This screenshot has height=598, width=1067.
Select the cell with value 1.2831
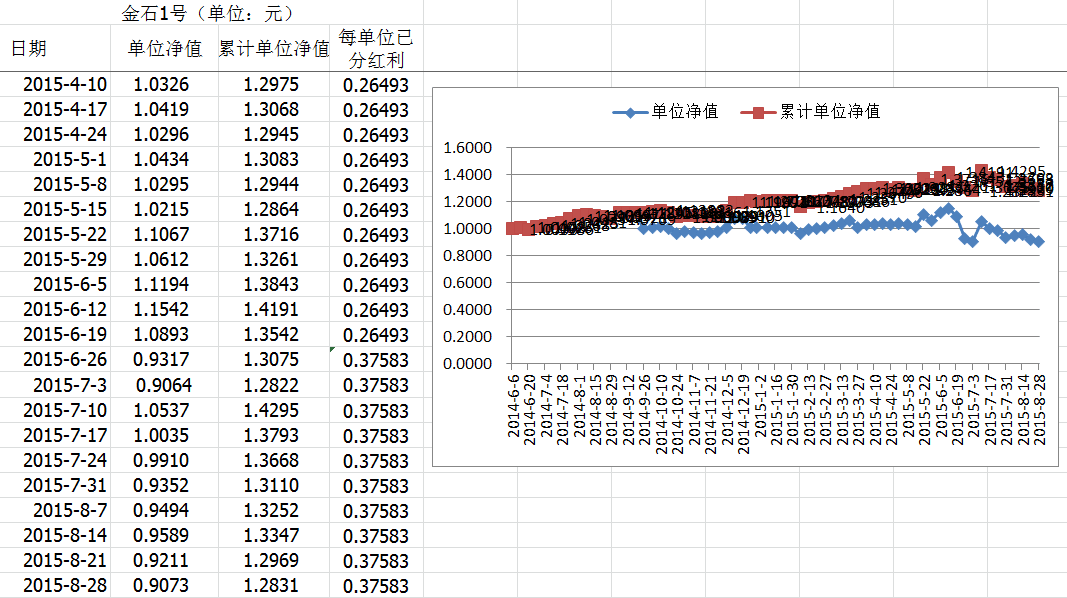tap(270, 585)
